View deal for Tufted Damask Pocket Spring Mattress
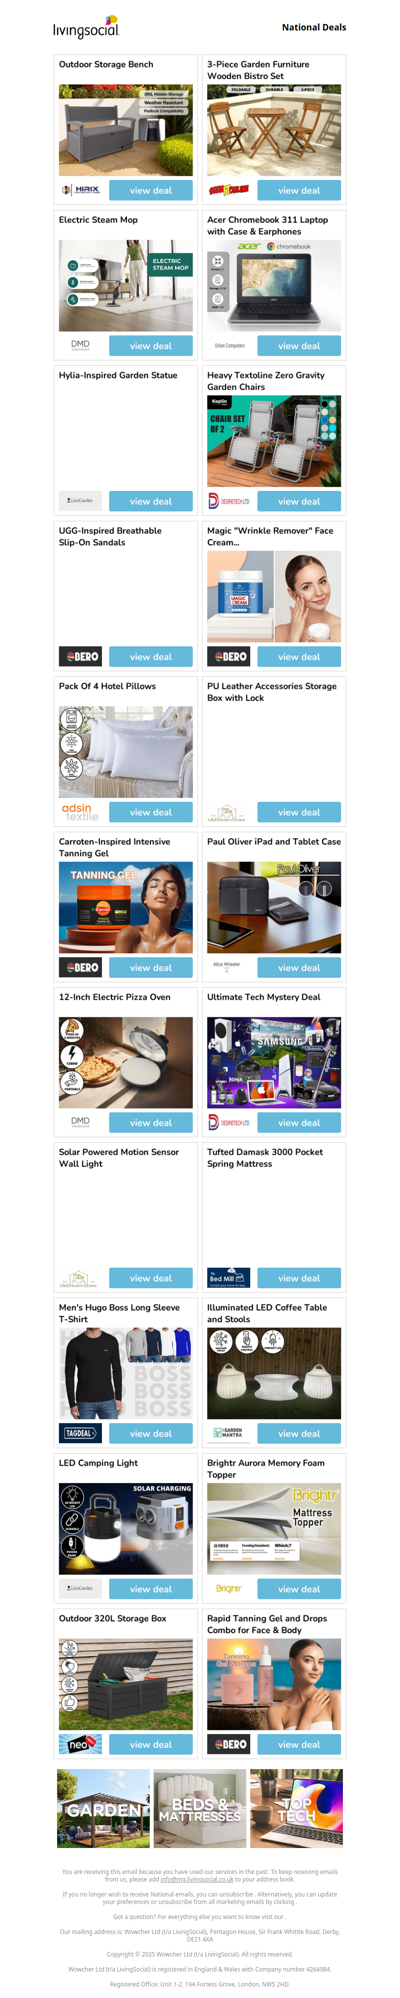The width and height of the screenshot is (400, 1998). click(299, 1277)
